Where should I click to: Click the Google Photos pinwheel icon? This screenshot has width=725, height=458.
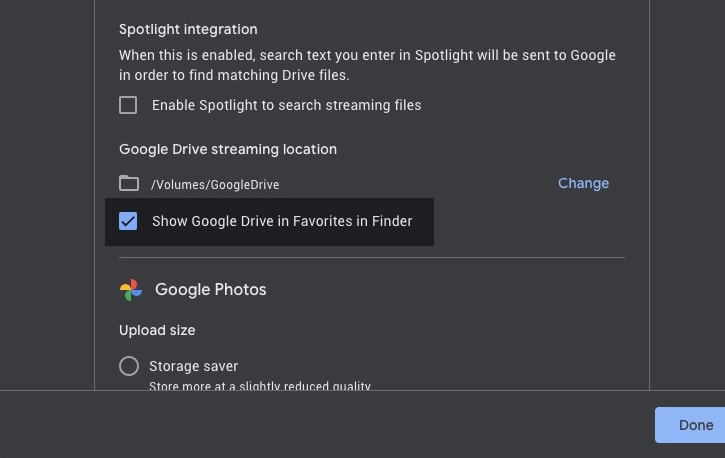[x=131, y=290]
